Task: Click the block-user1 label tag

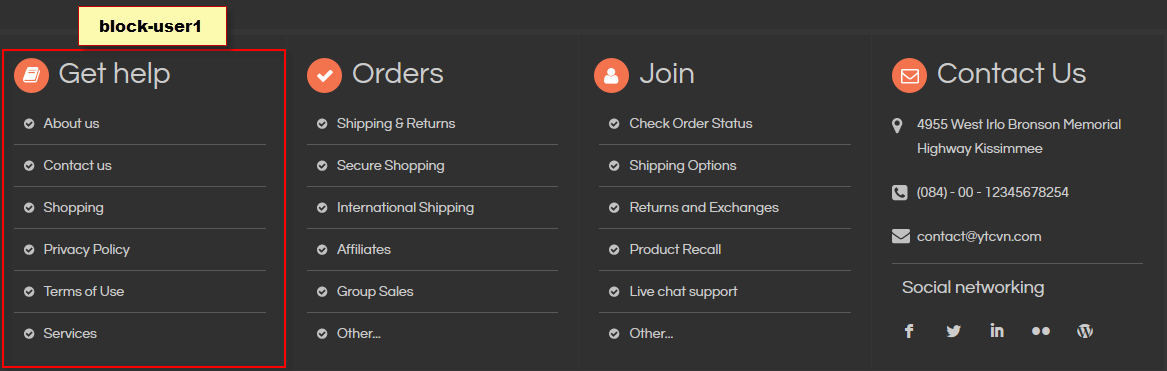Action: pyautogui.click(x=152, y=27)
